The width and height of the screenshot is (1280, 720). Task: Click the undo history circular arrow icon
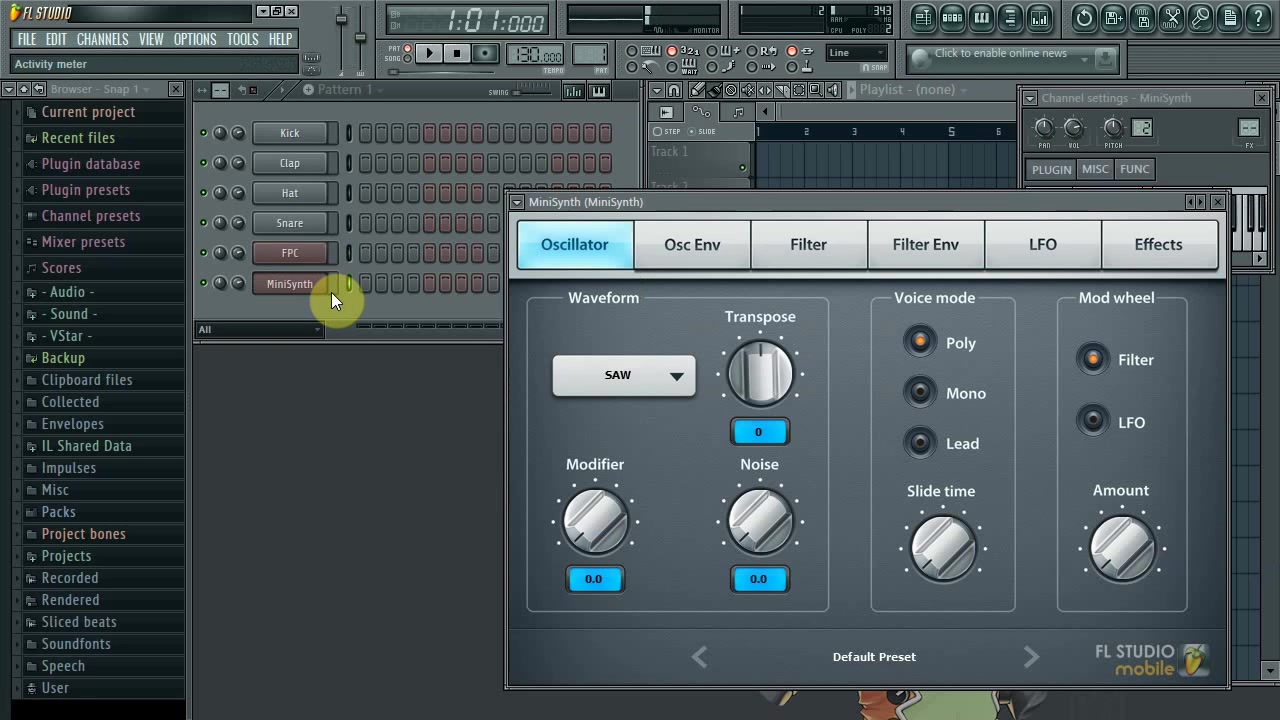(1084, 18)
